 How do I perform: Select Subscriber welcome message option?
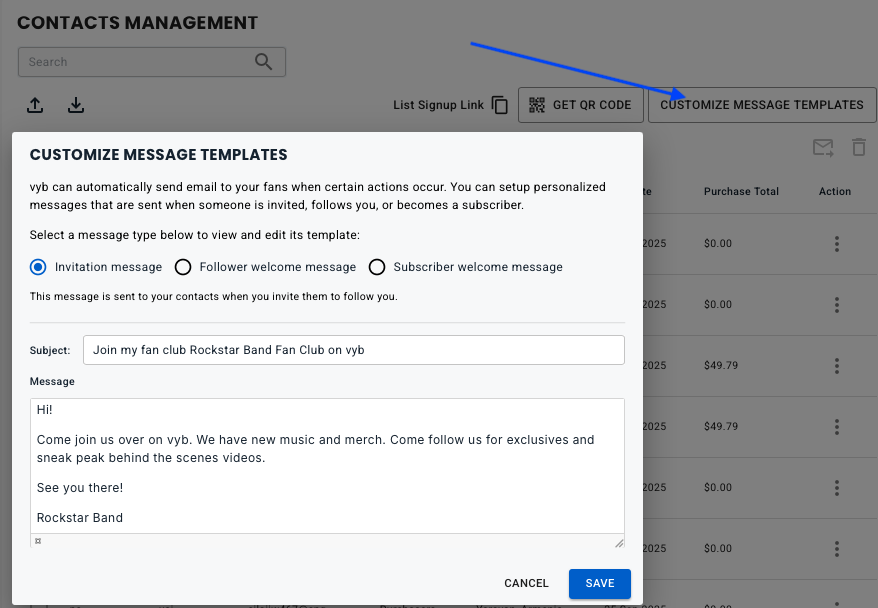377,267
